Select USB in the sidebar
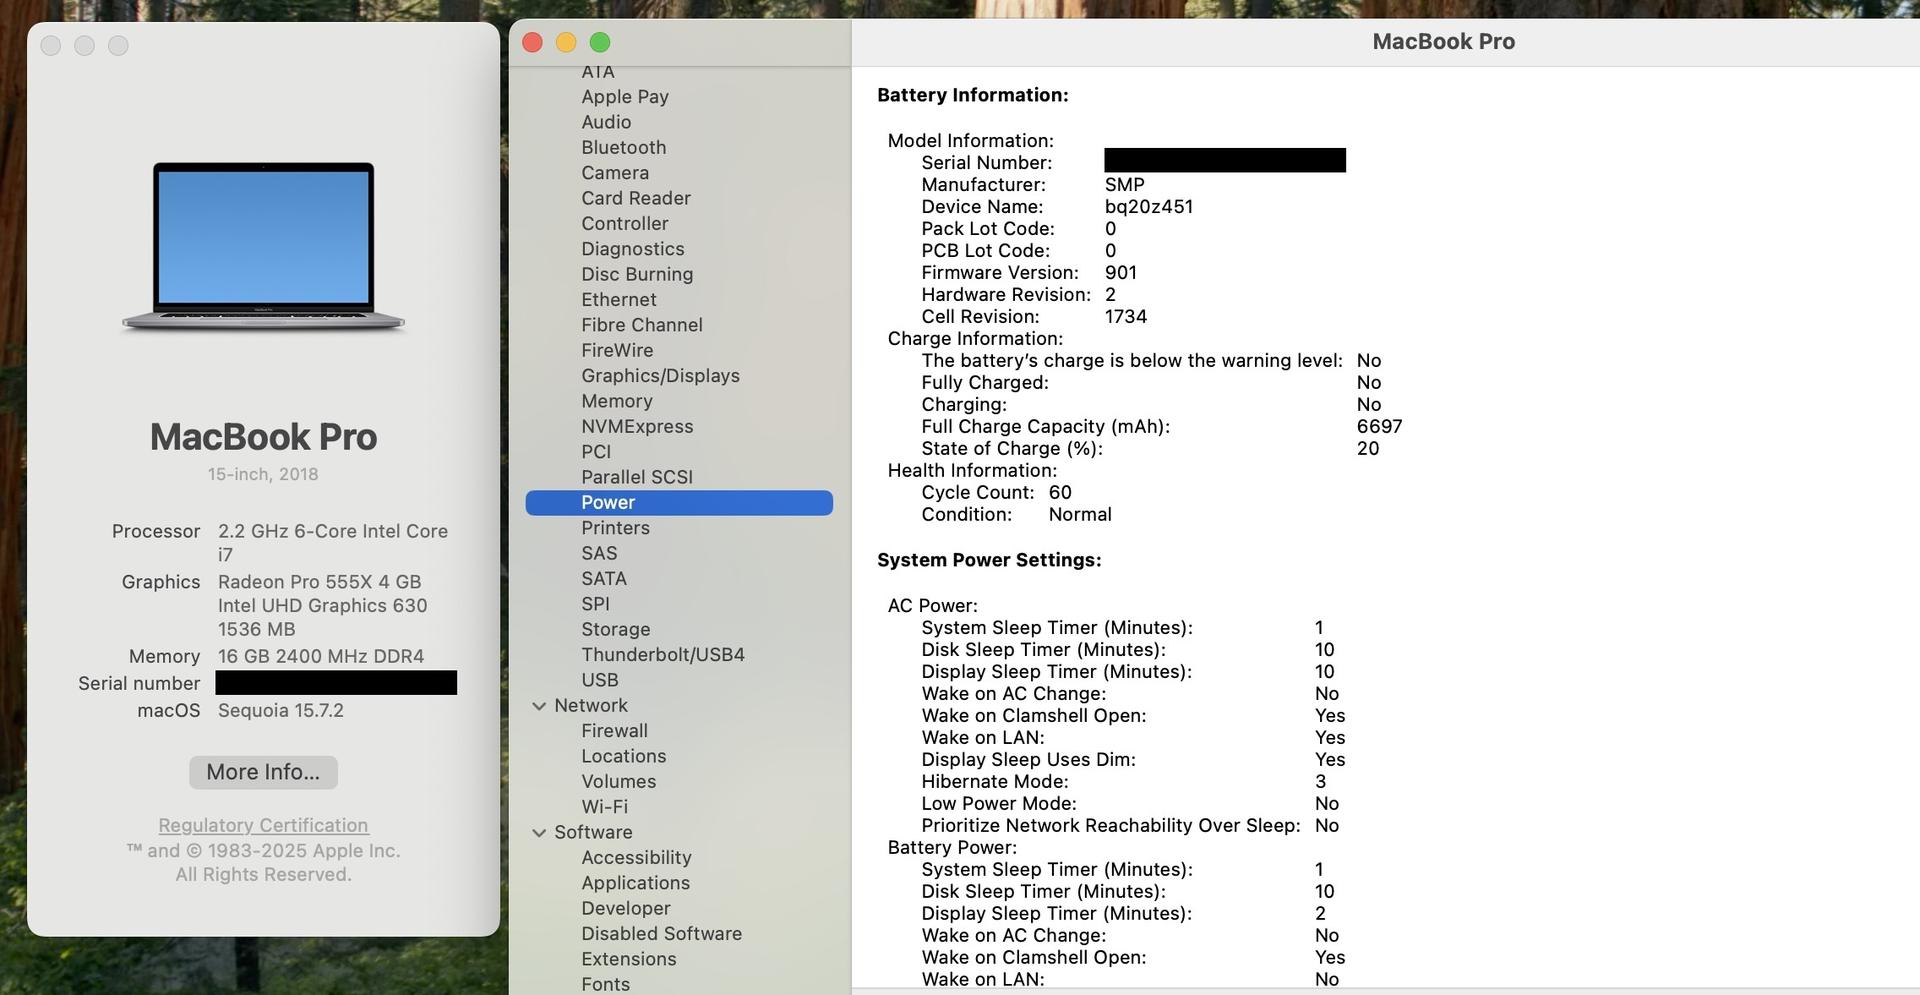Viewport: 1920px width, 995px height. click(600, 680)
